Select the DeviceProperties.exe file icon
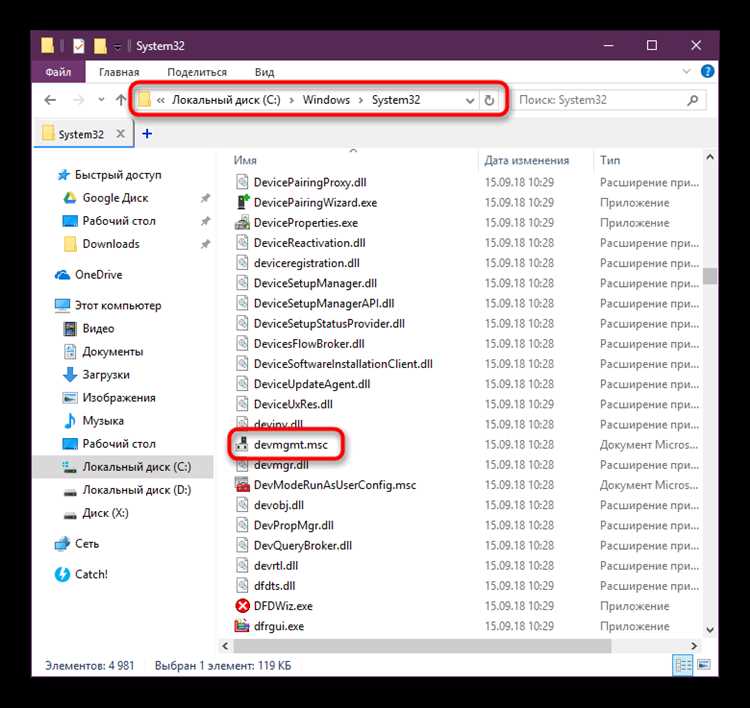This screenshot has width=750, height=708. tap(243, 222)
